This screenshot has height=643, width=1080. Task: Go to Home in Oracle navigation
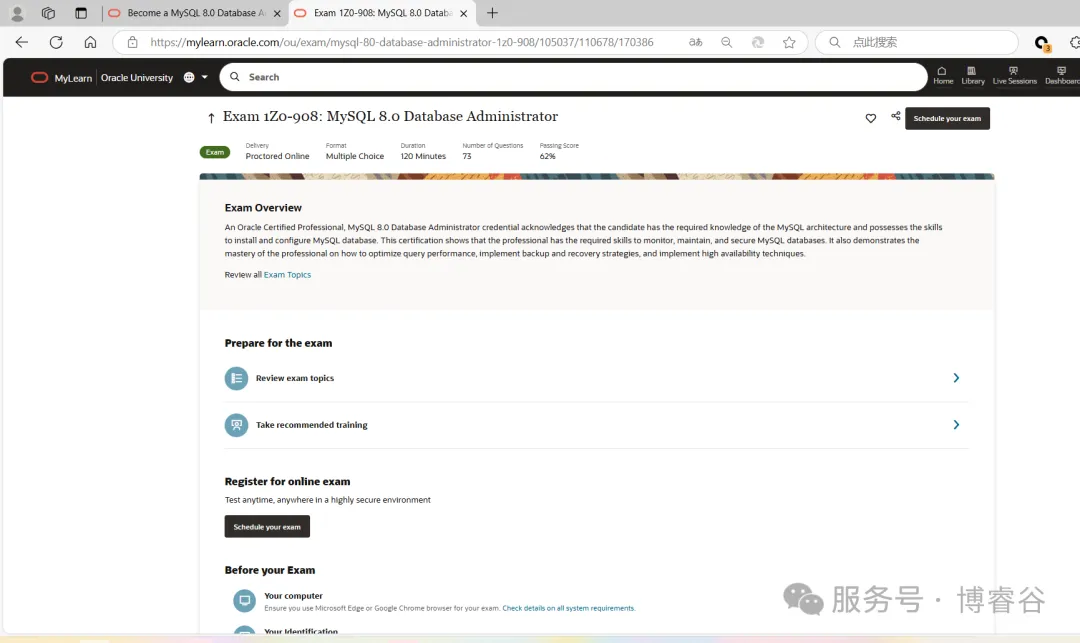point(943,76)
